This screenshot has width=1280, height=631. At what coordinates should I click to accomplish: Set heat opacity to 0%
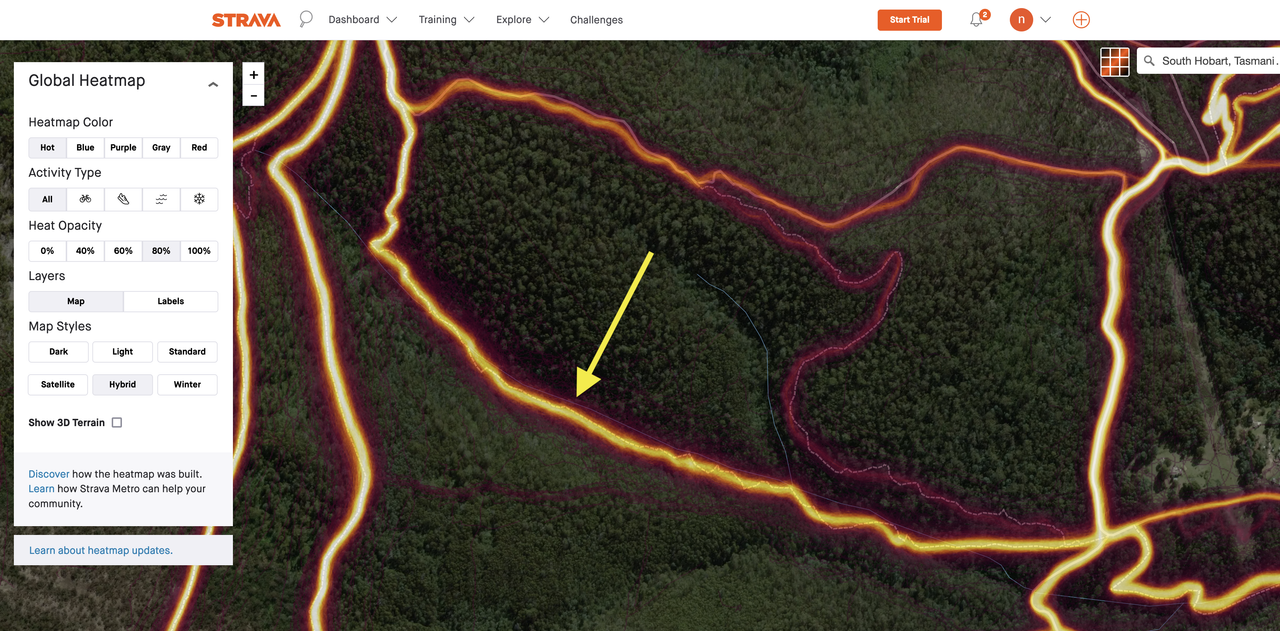[x=47, y=251]
